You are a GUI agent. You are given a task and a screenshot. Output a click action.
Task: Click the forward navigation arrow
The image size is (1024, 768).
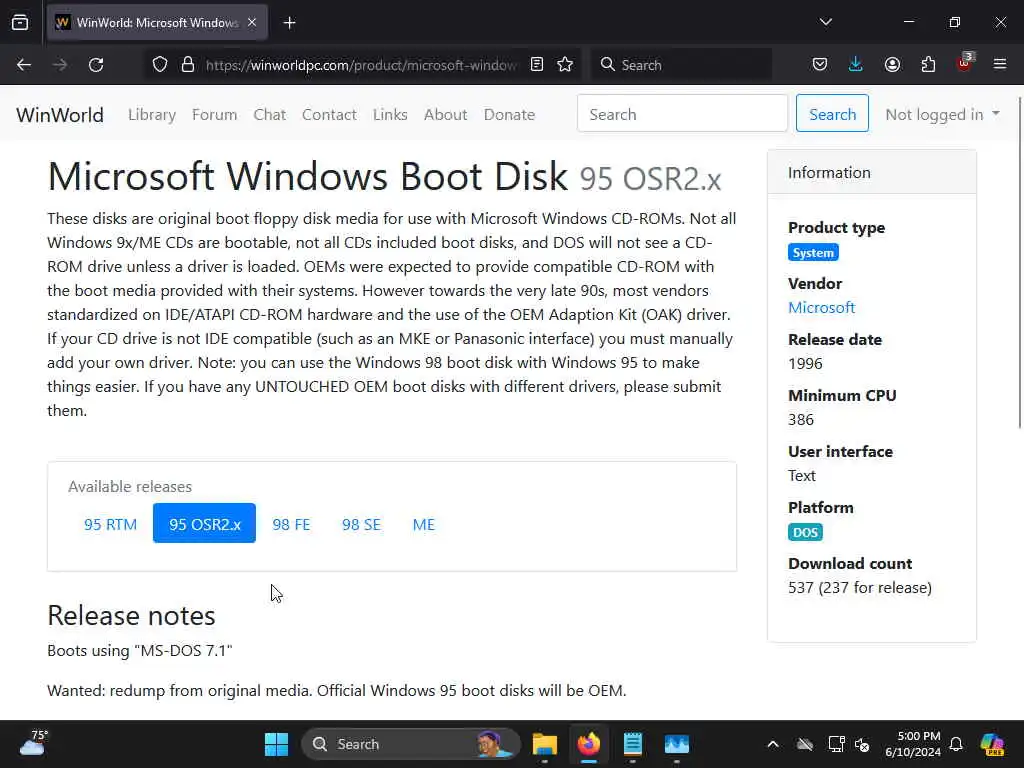tap(60, 65)
